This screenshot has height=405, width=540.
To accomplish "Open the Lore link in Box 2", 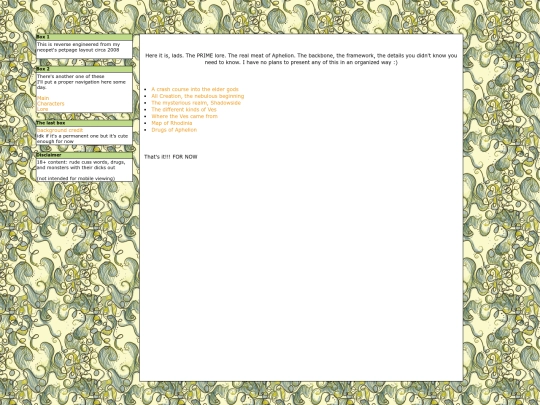I will click(x=42, y=109).
